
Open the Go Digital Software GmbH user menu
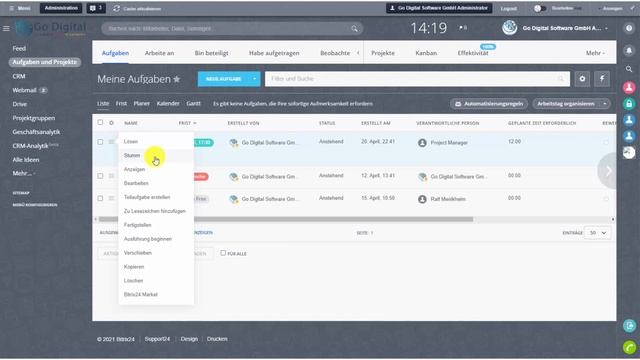point(565,28)
